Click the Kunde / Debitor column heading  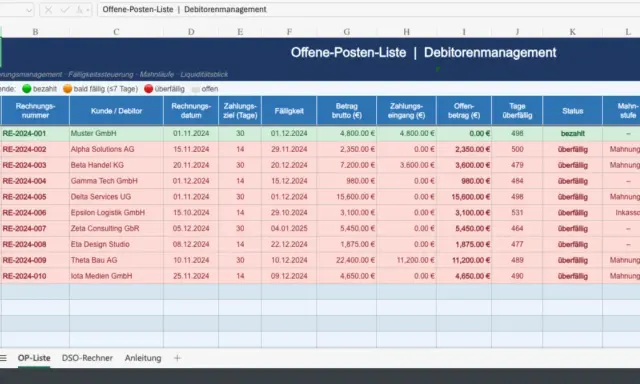[x=116, y=111]
